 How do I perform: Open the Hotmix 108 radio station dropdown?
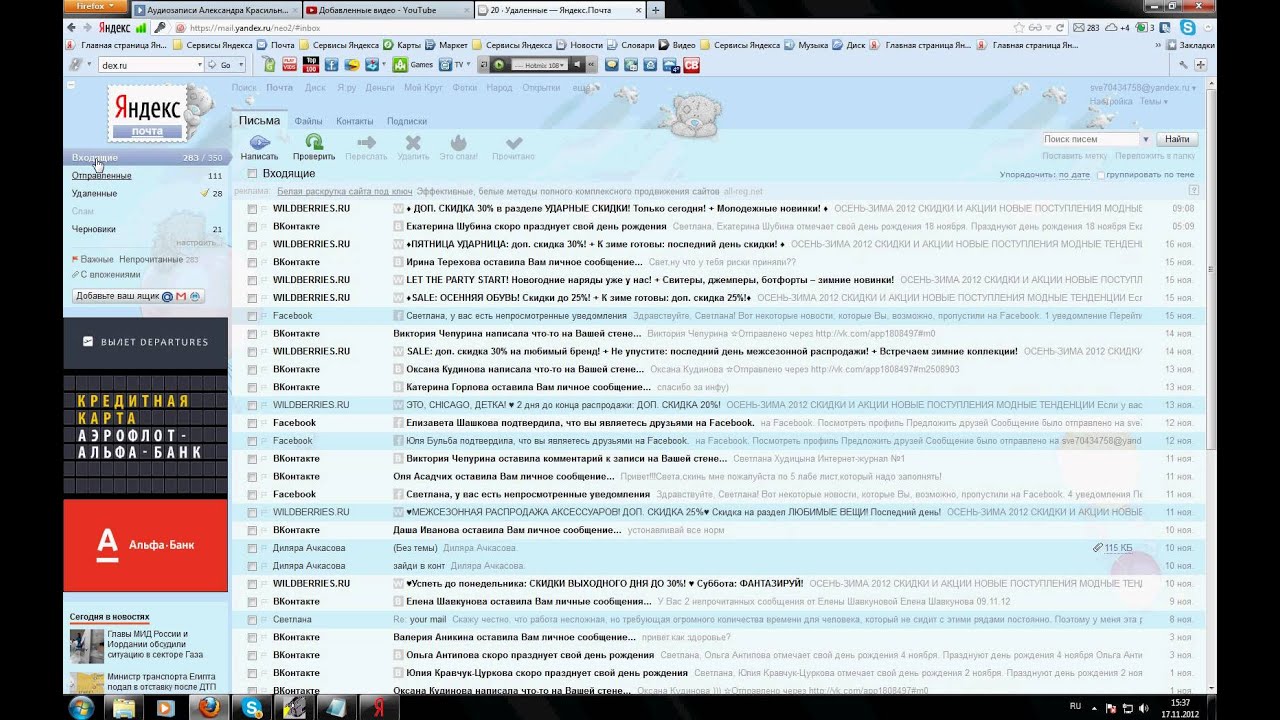pos(540,64)
